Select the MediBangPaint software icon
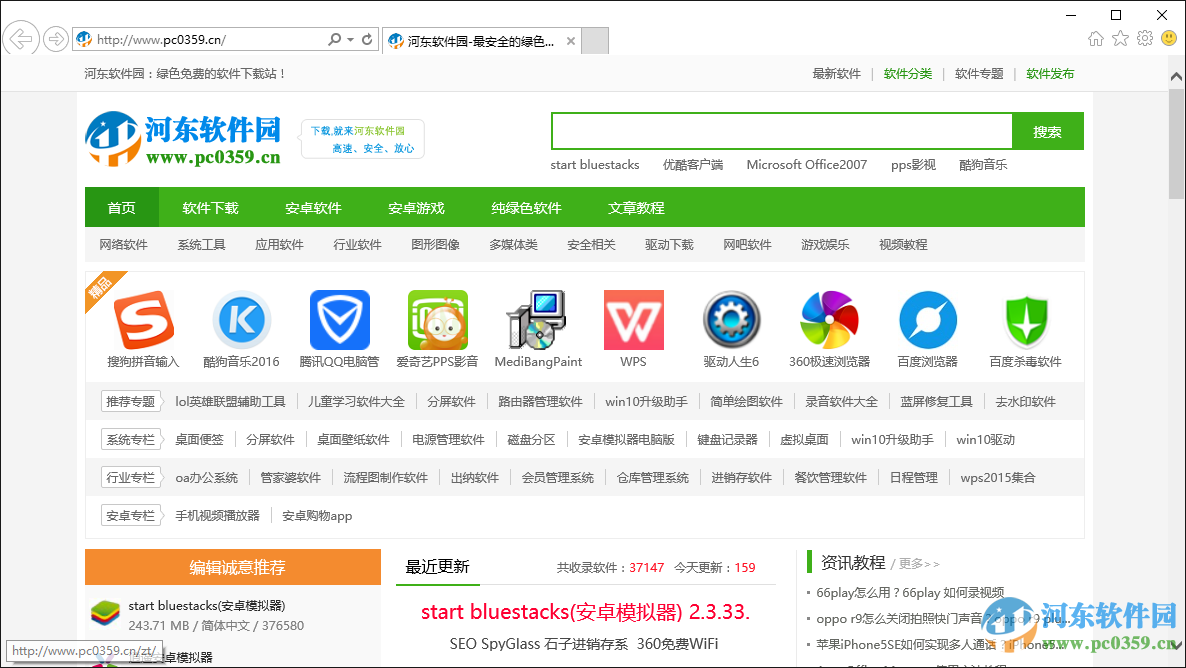1186x668 pixels. point(537,318)
